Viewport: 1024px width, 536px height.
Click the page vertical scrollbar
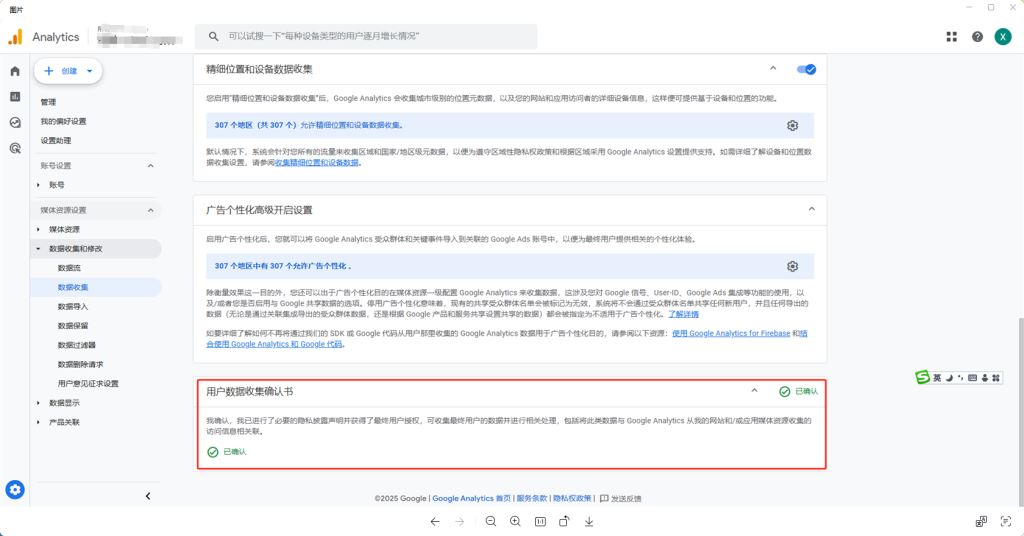(x=1020, y=411)
